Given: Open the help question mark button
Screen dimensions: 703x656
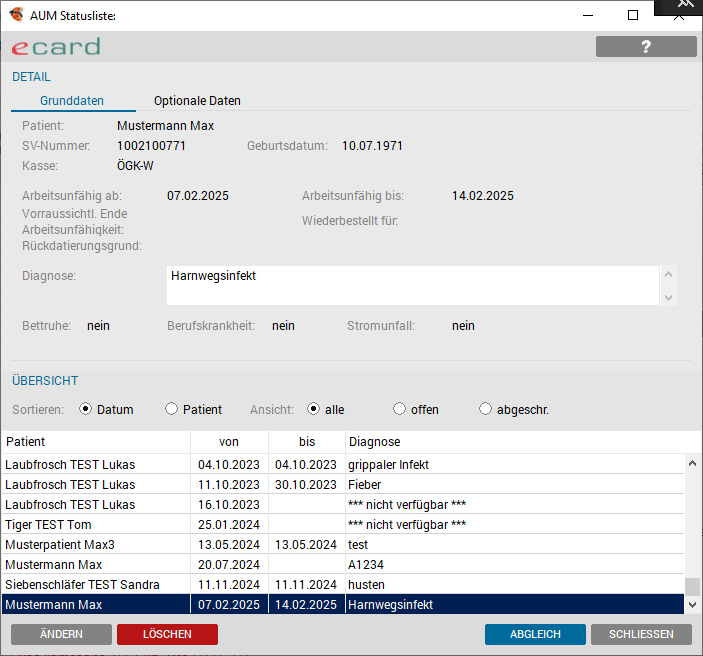Looking at the screenshot, I should tap(646, 47).
